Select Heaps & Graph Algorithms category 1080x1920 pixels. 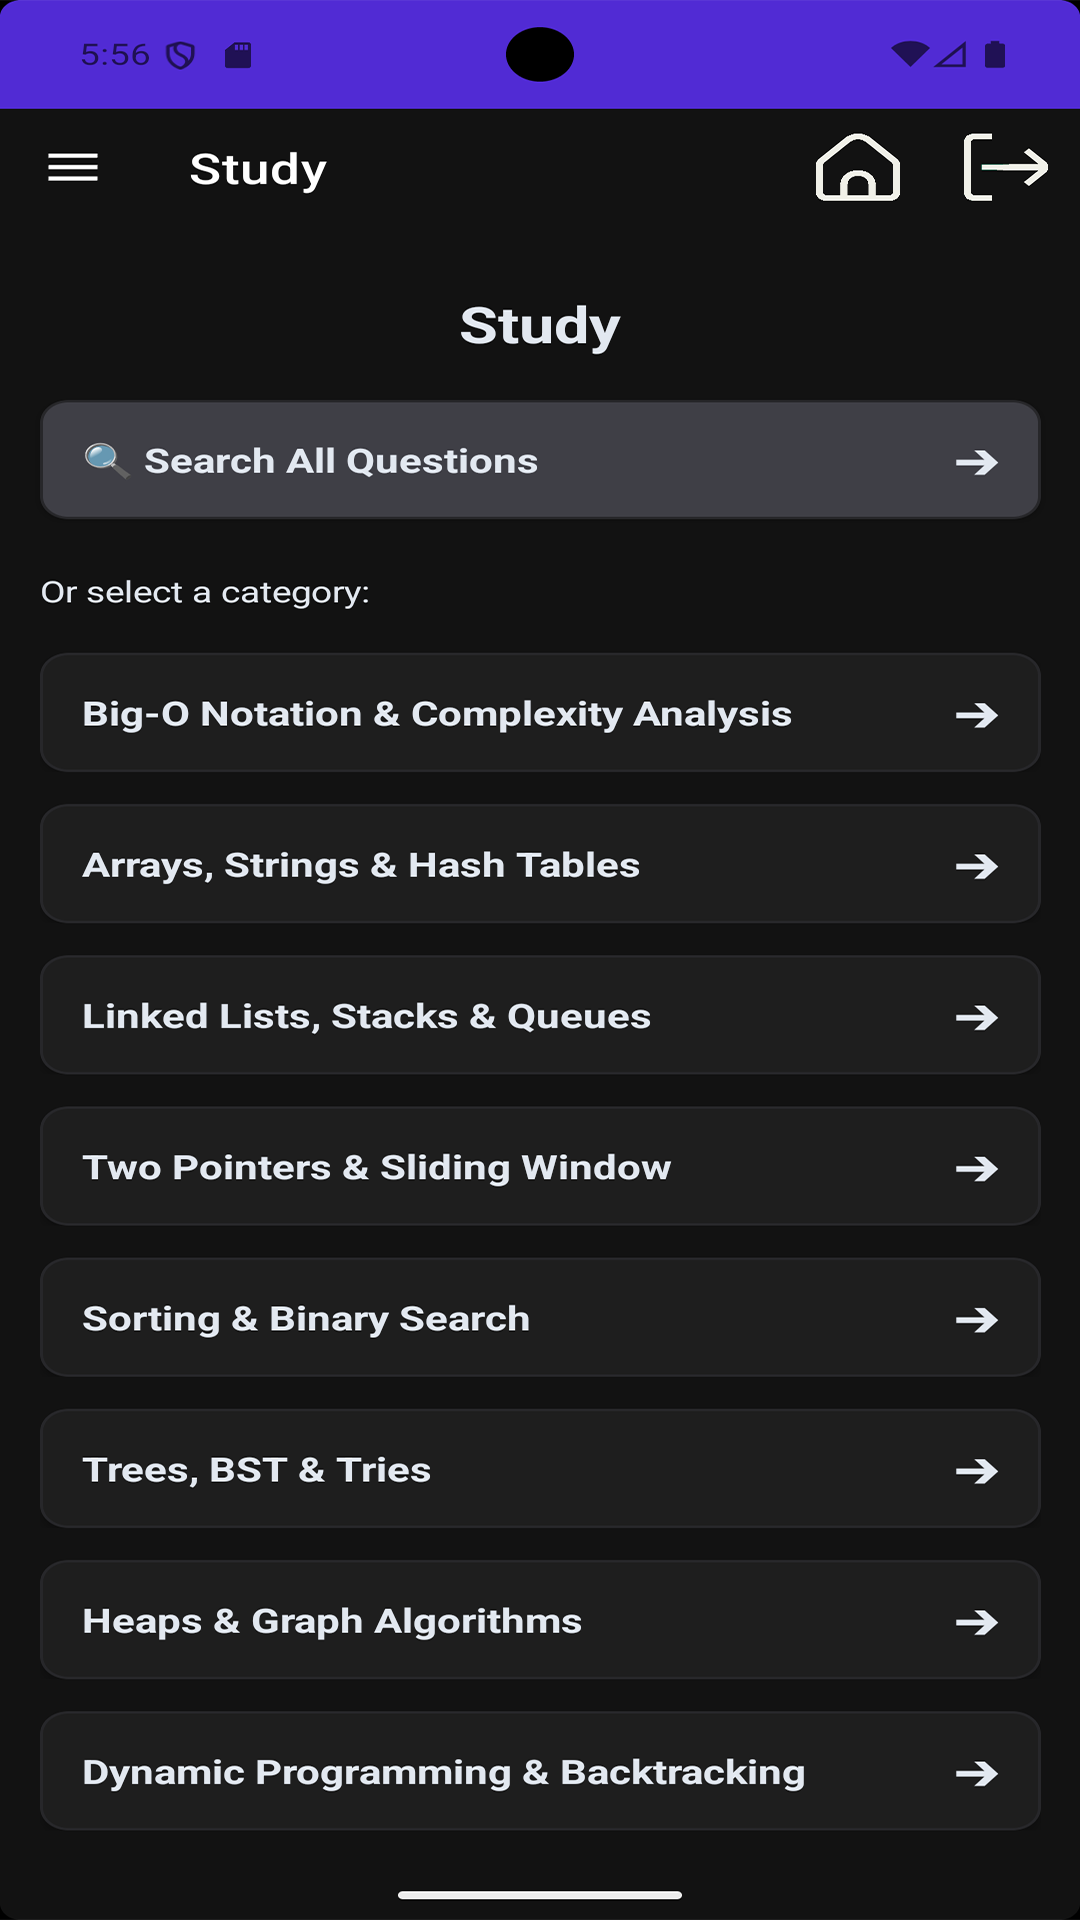click(x=540, y=1620)
